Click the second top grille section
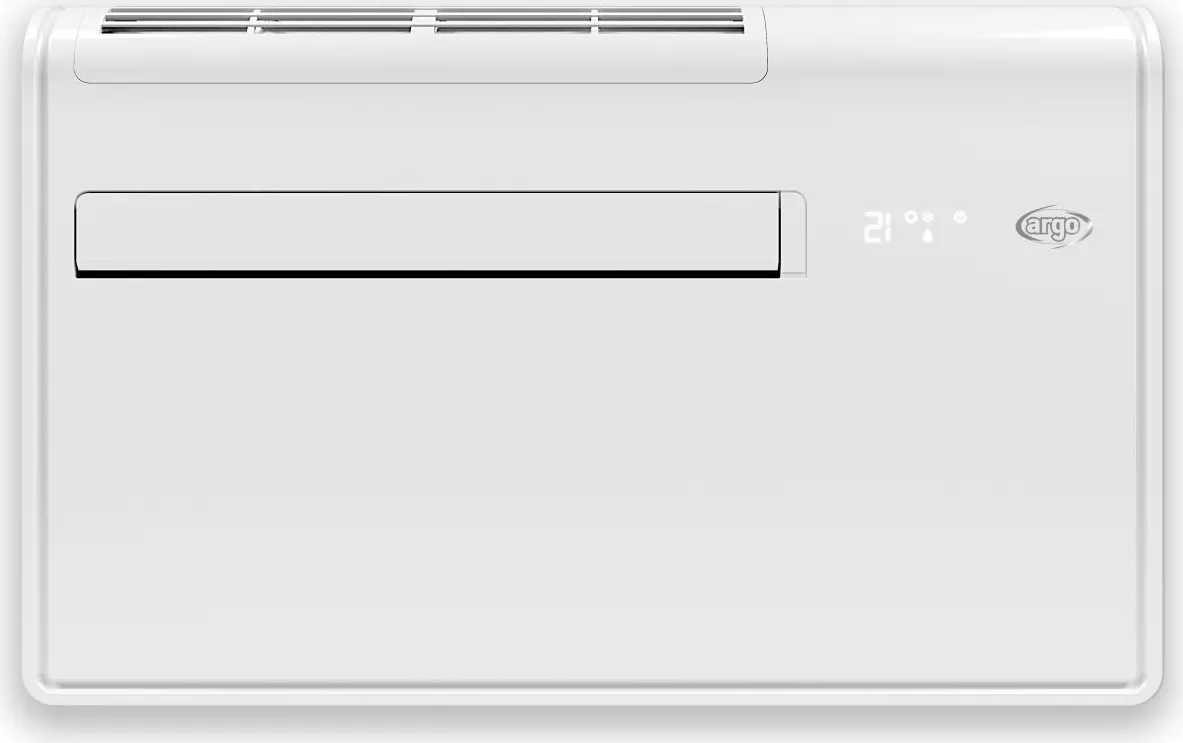This screenshot has height=743, width=1183. click(336, 21)
